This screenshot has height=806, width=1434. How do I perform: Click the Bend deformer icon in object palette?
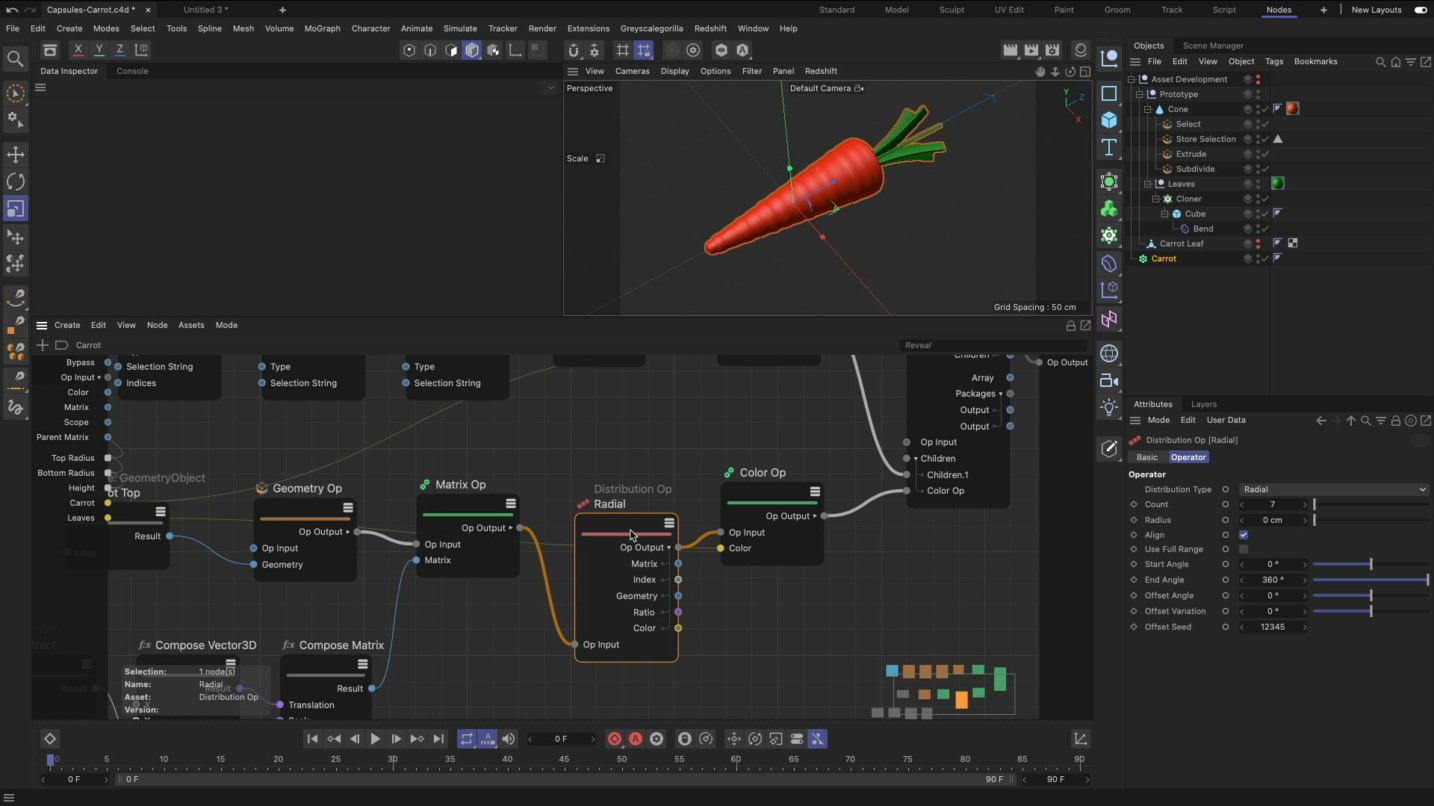pos(1109,263)
